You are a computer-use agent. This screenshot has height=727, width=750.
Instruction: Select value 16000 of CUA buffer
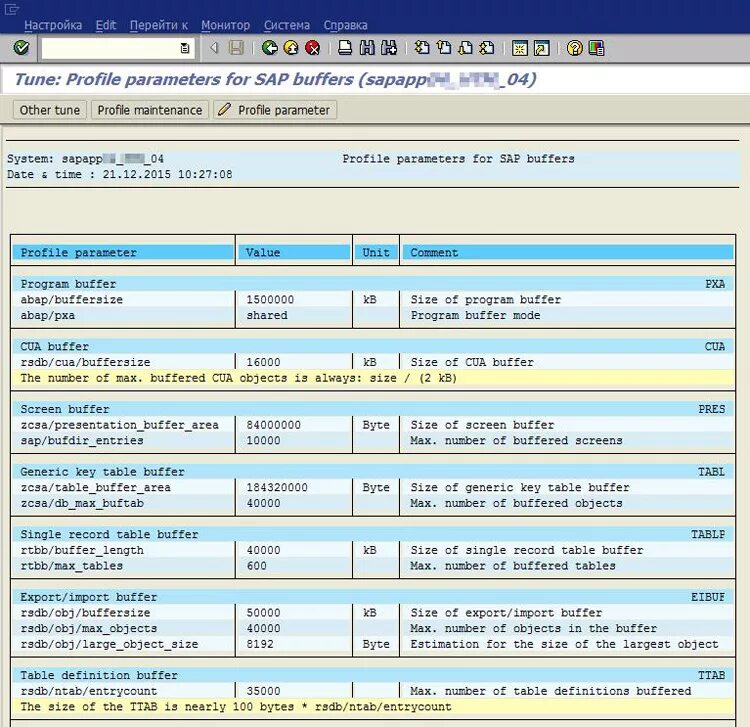pyautogui.click(x=263, y=363)
